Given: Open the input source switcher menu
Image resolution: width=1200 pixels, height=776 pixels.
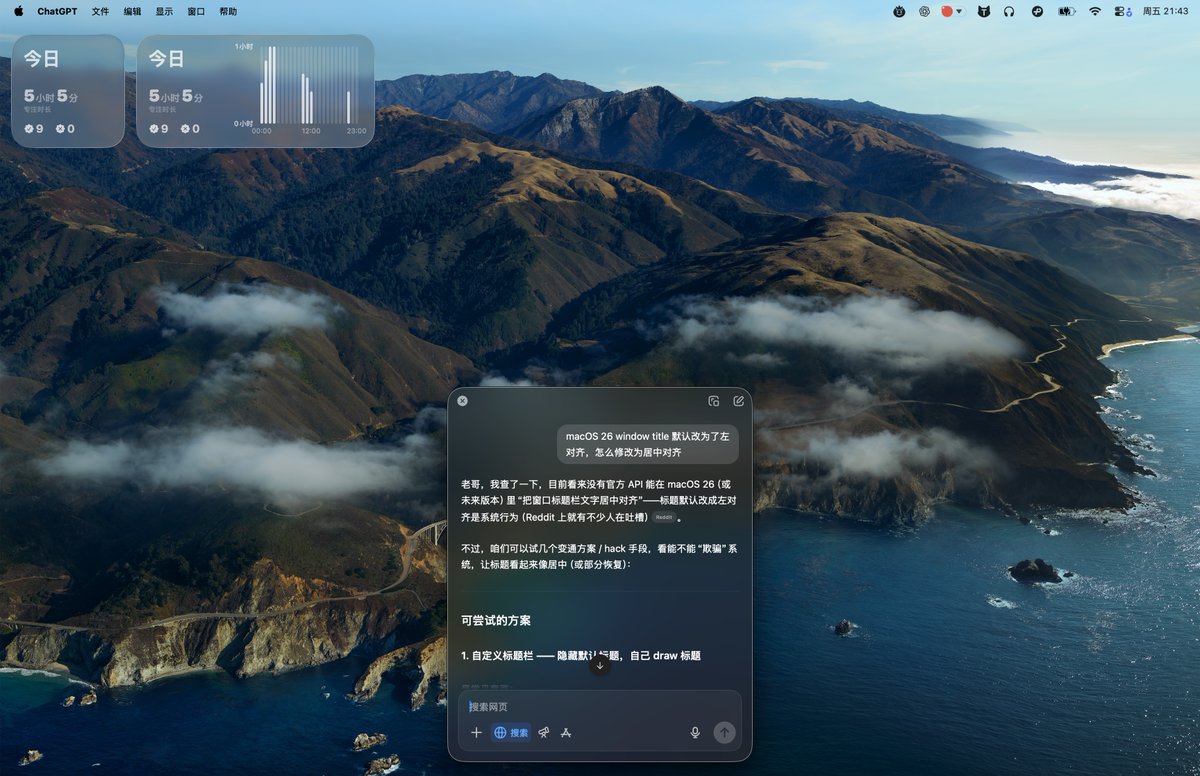Looking at the screenshot, I should (x=1127, y=12).
